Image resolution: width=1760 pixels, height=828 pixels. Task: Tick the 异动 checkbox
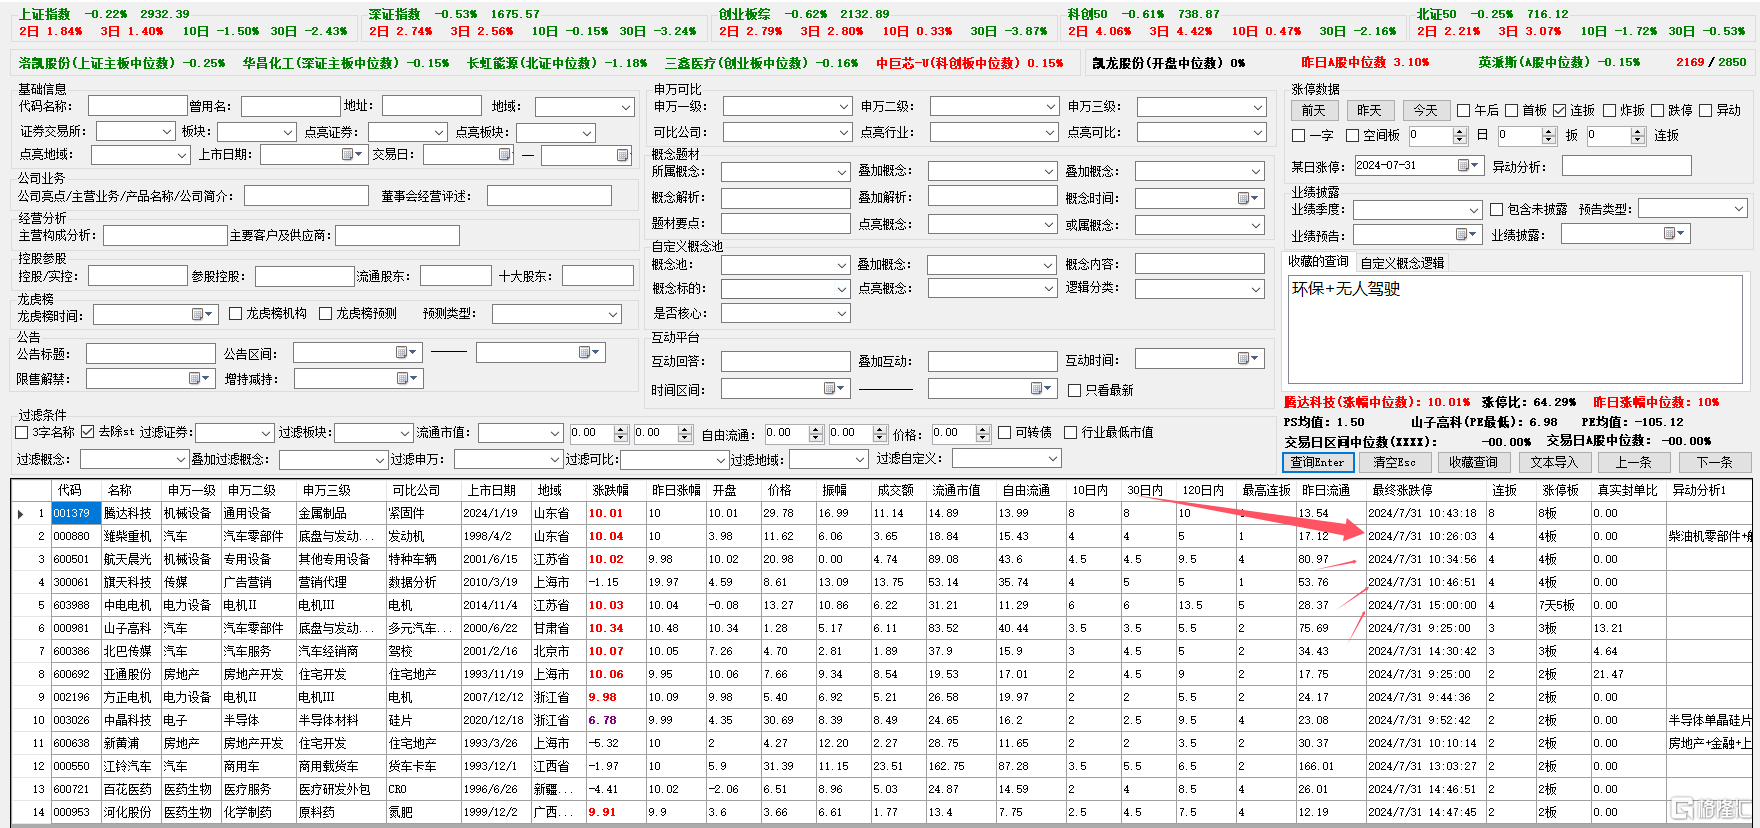tap(1706, 110)
